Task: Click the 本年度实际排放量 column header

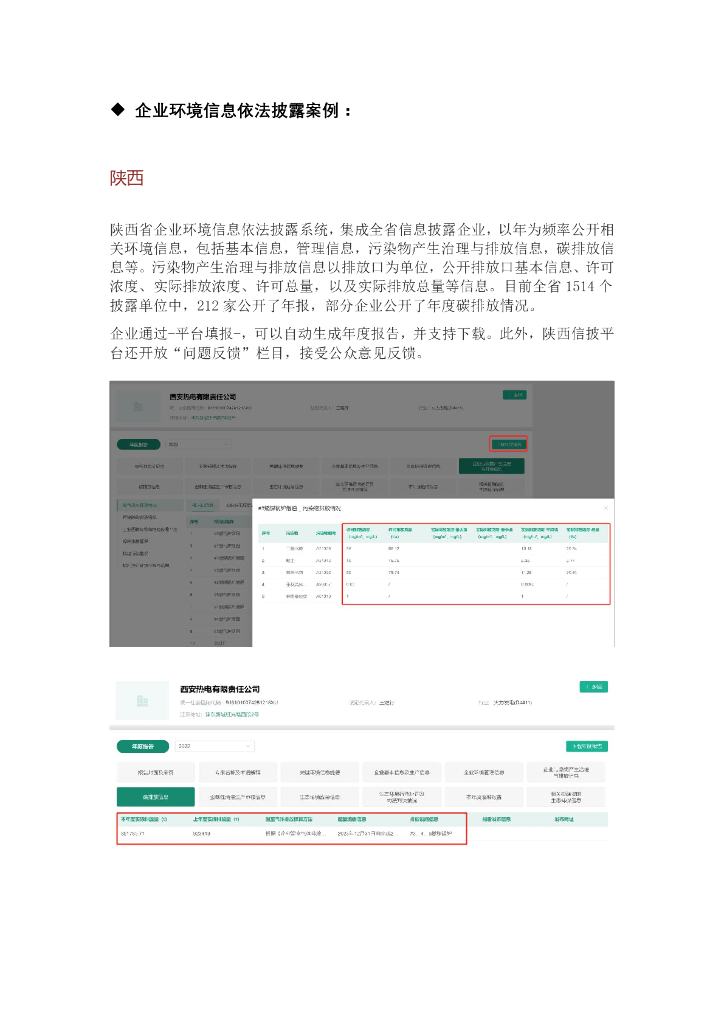Action: 144,819
